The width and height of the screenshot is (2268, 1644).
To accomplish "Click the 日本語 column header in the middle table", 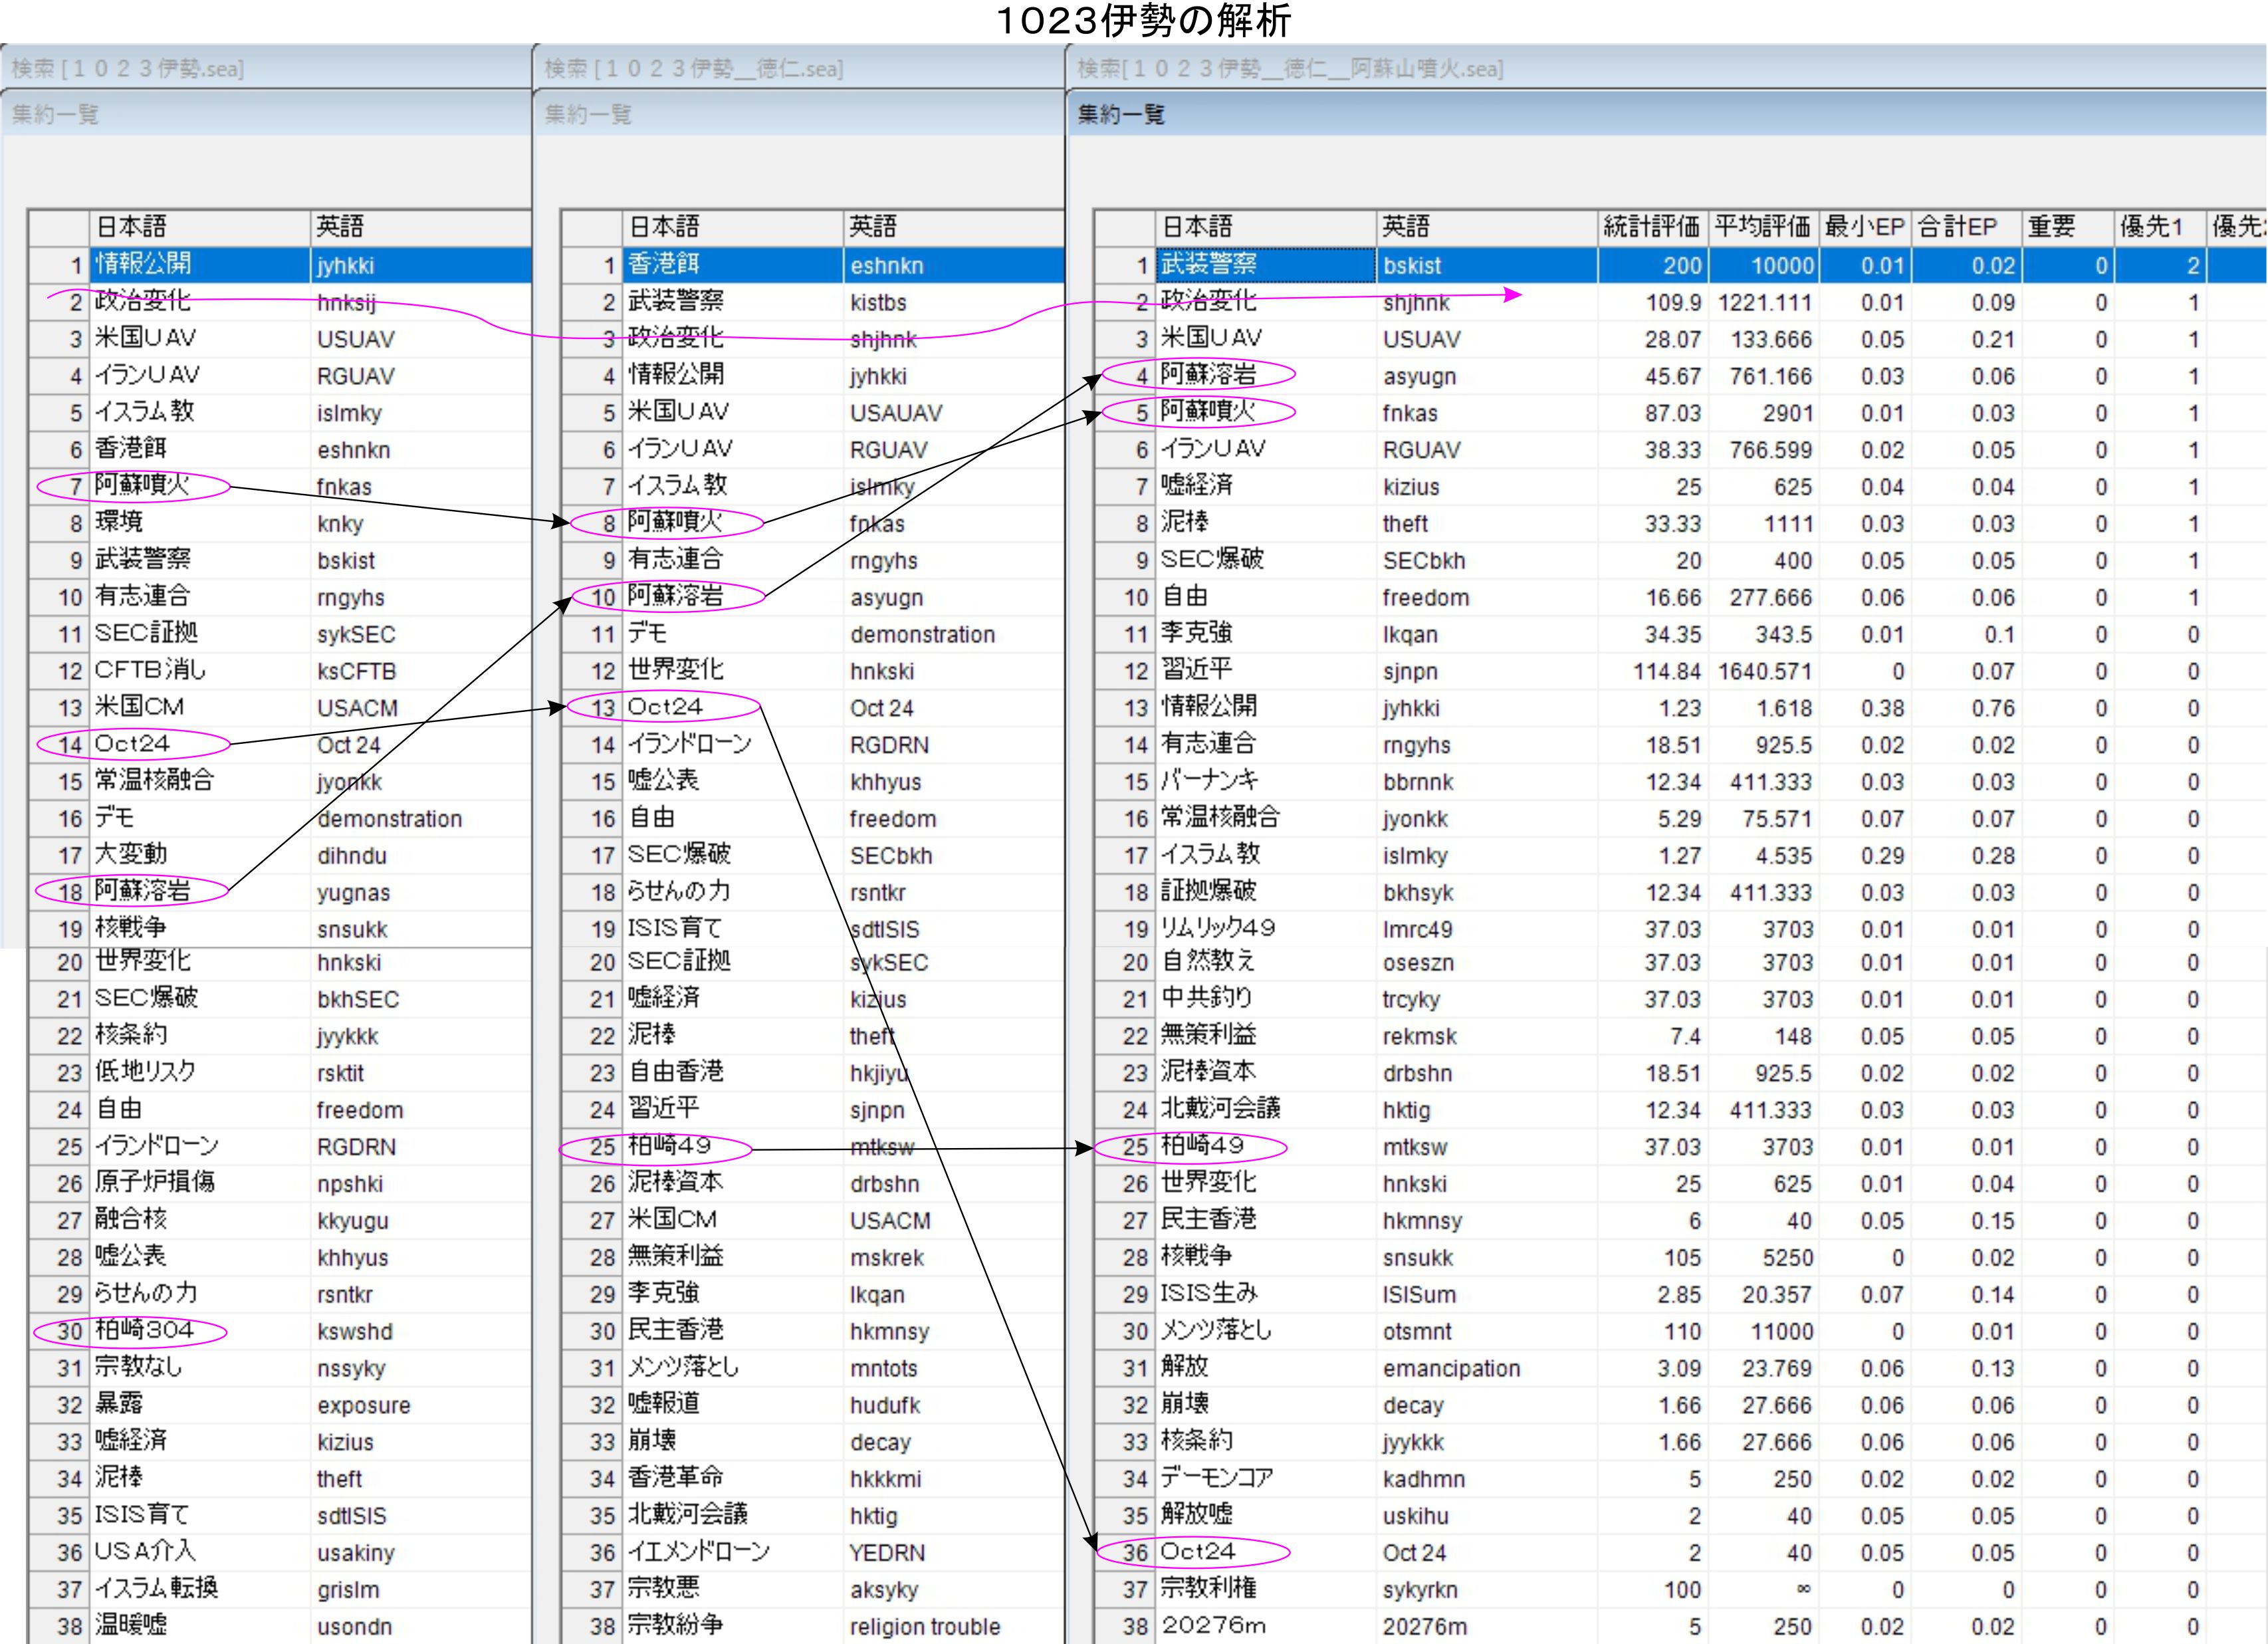I will 664,227.
